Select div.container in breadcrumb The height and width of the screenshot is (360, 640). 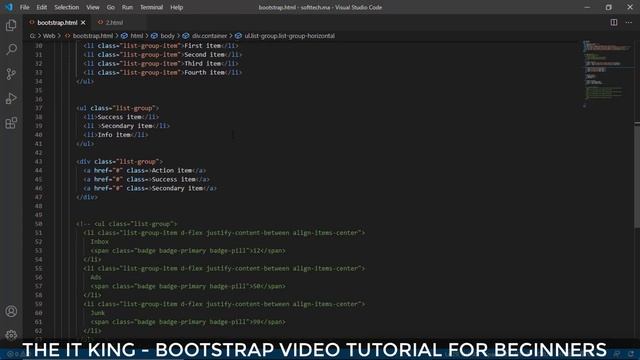[x=209, y=36]
